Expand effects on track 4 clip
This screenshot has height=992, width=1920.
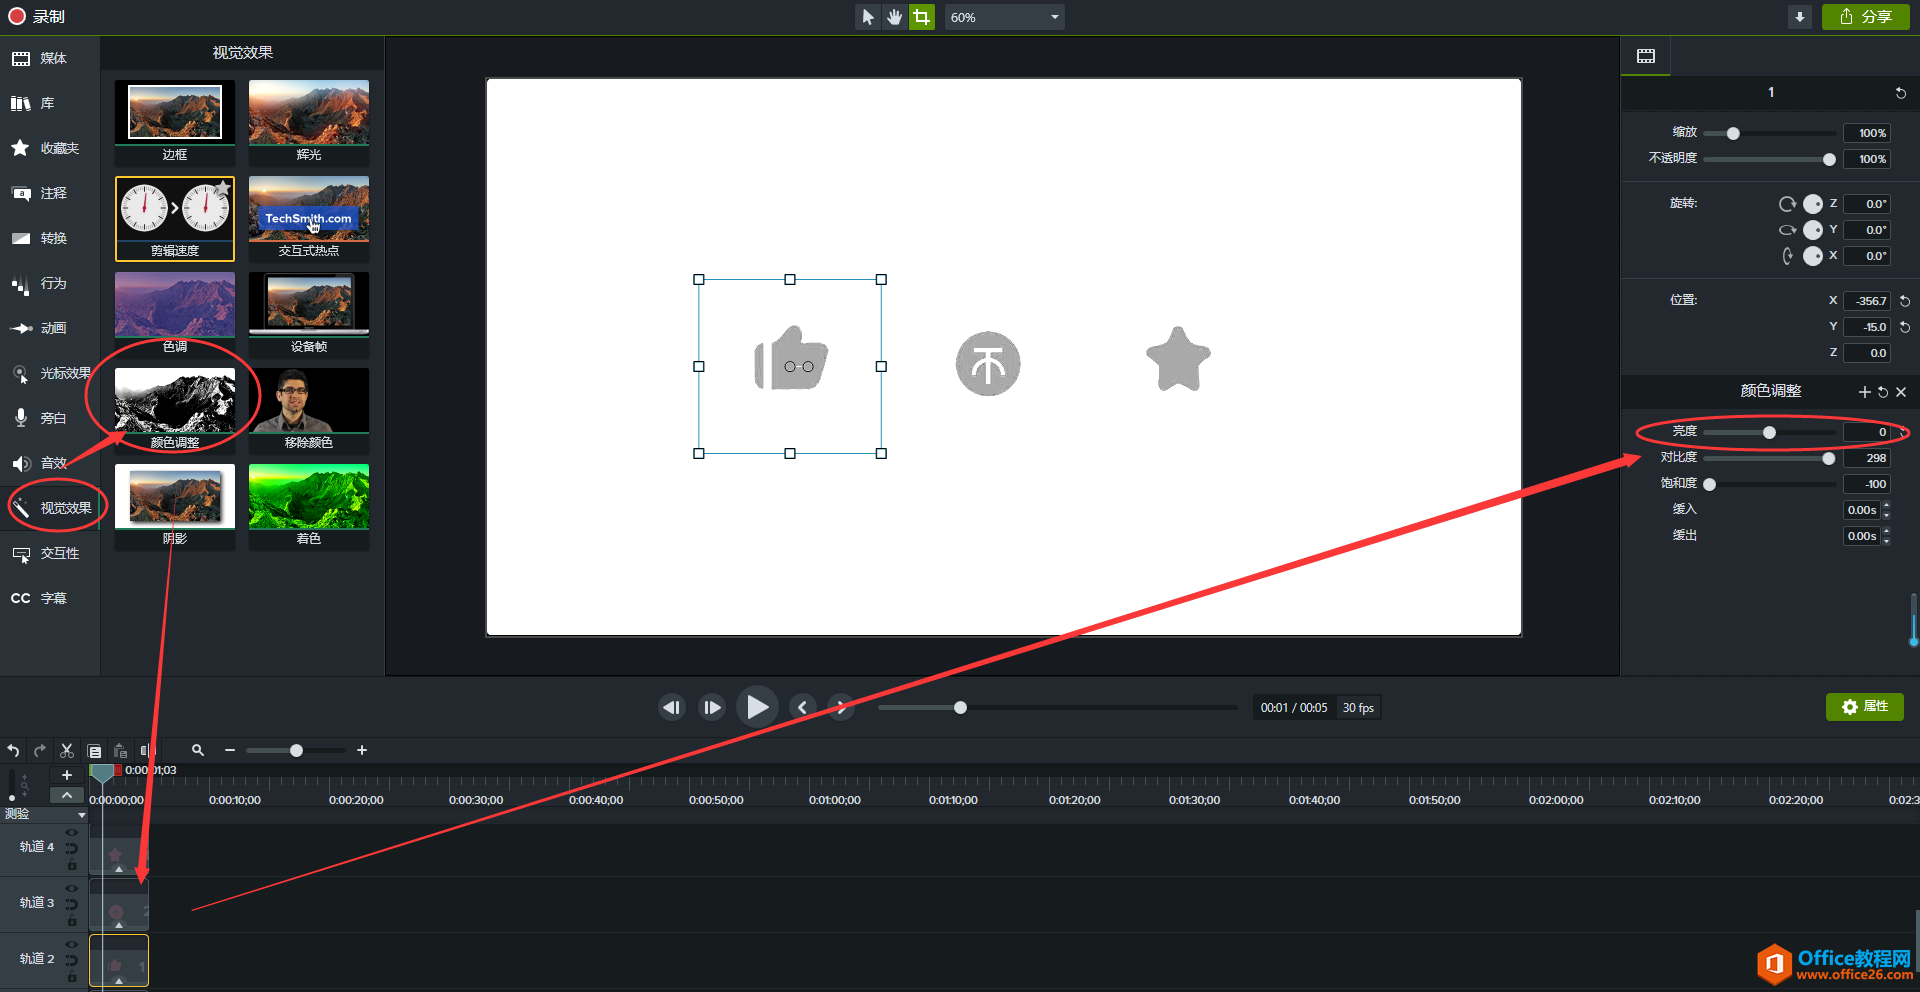tap(119, 869)
